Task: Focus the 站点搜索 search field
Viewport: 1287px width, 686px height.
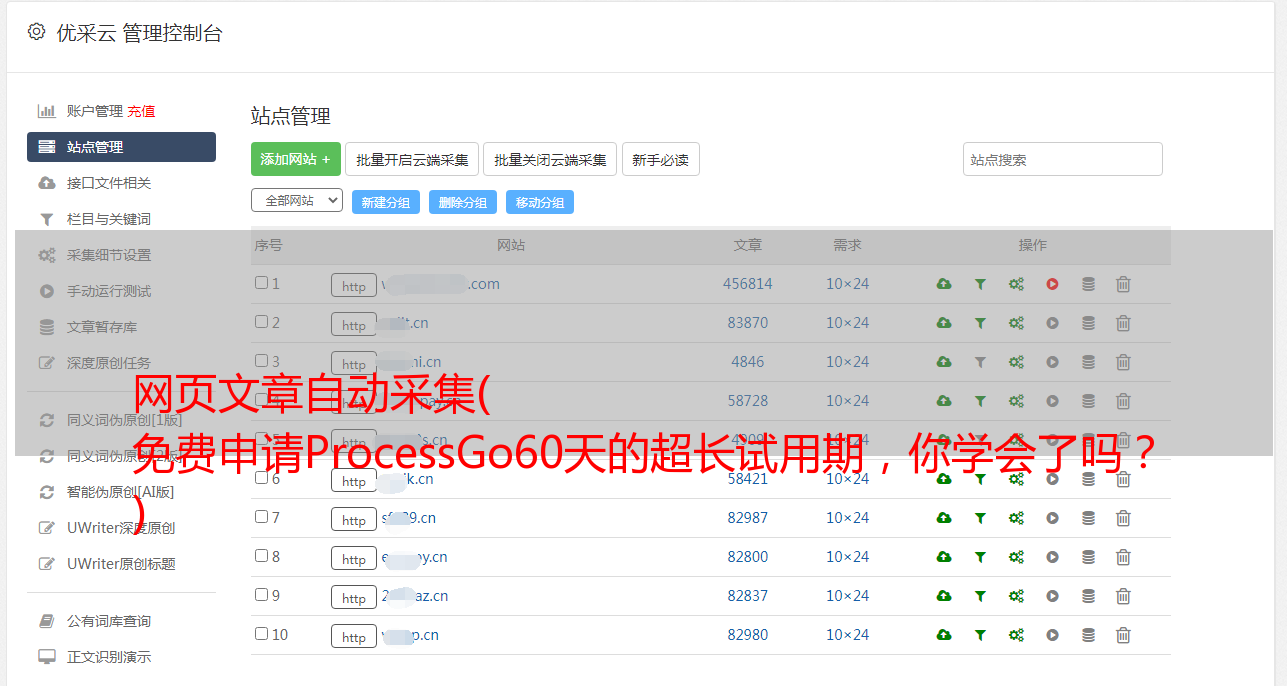Action: (1062, 159)
